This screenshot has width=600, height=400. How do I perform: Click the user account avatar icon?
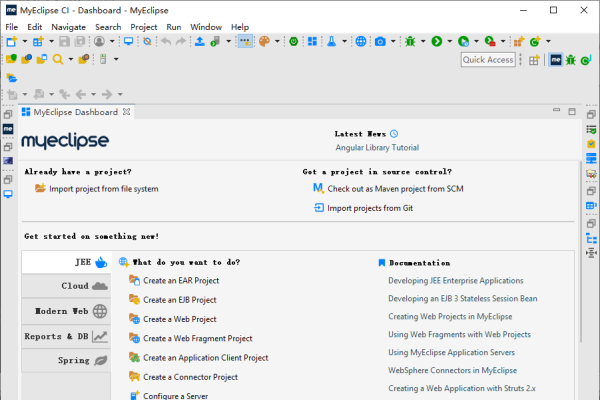click(x=99, y=41)
